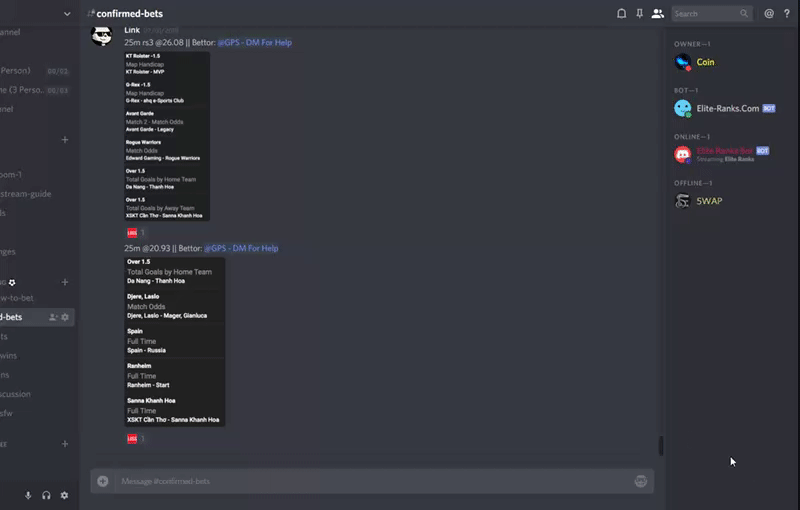Image resolution: width=800 pixels, height=510 pixels.
Task: Open recent mentions @ icon
Action: tap(769, 14)
